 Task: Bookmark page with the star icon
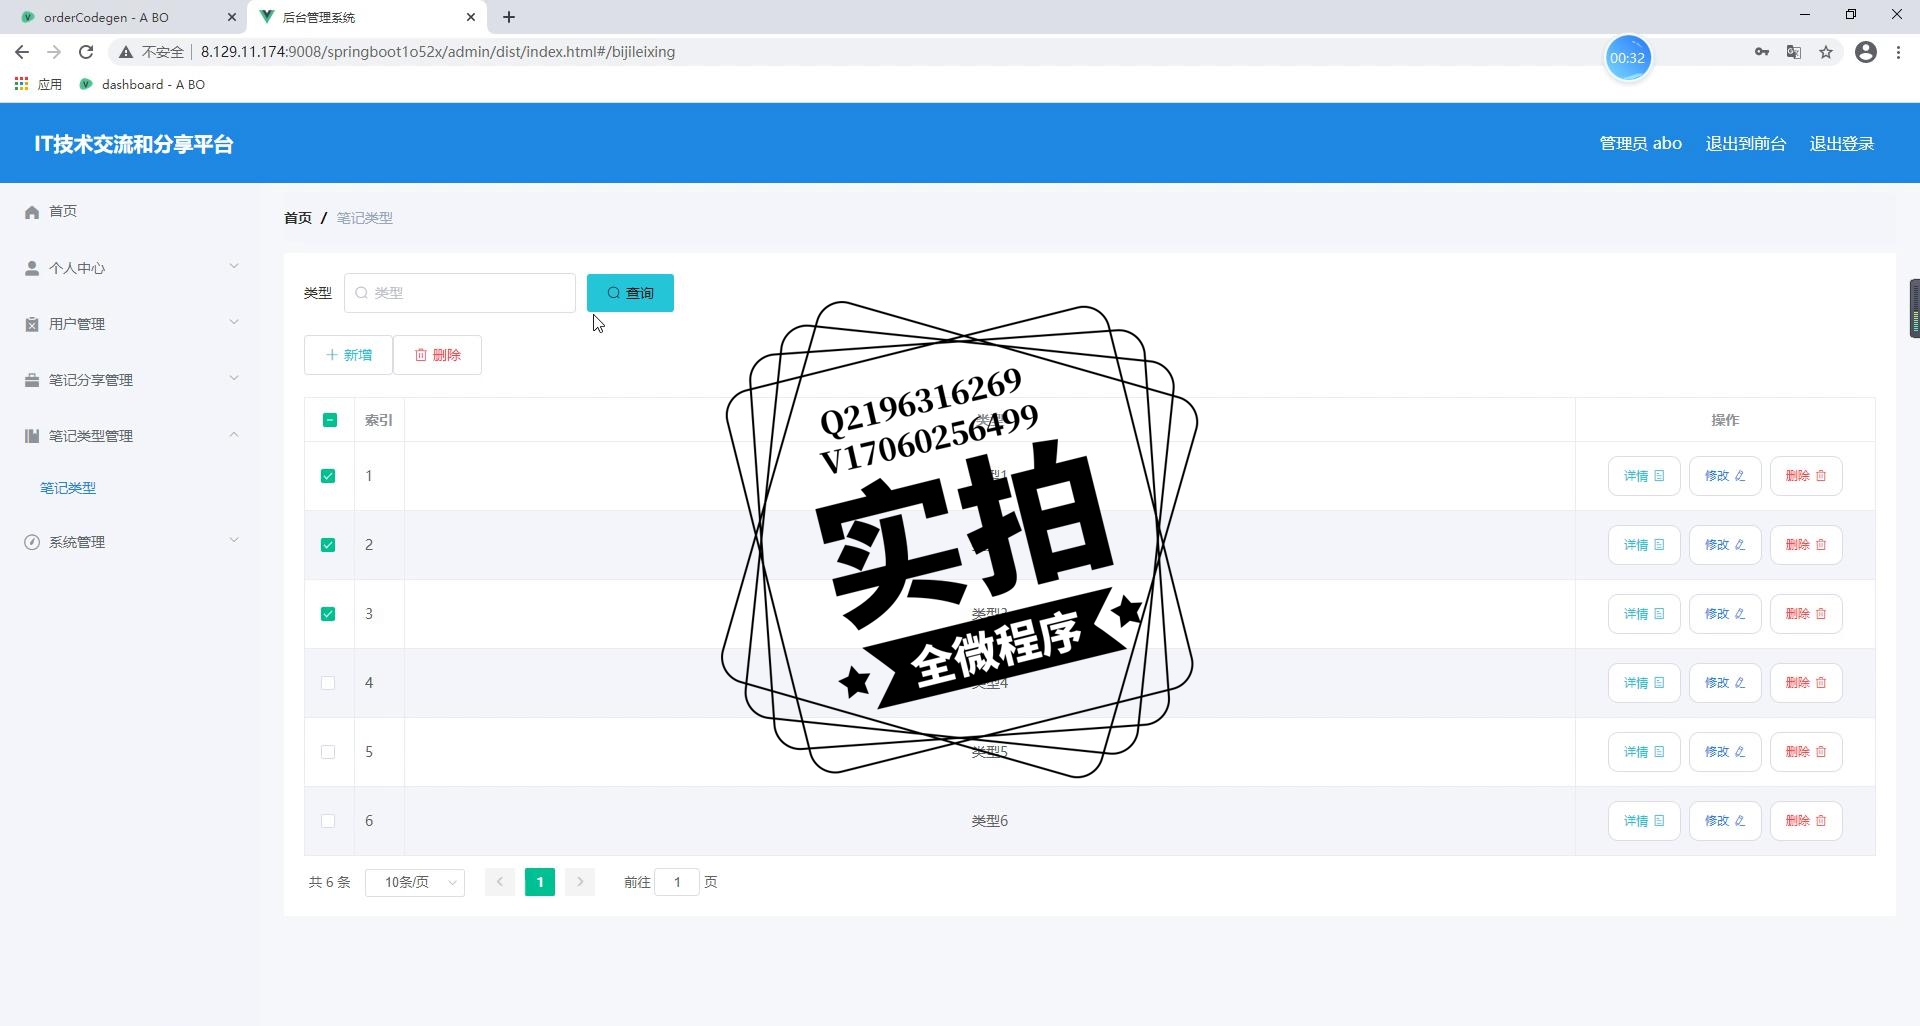coord(1826,52)
